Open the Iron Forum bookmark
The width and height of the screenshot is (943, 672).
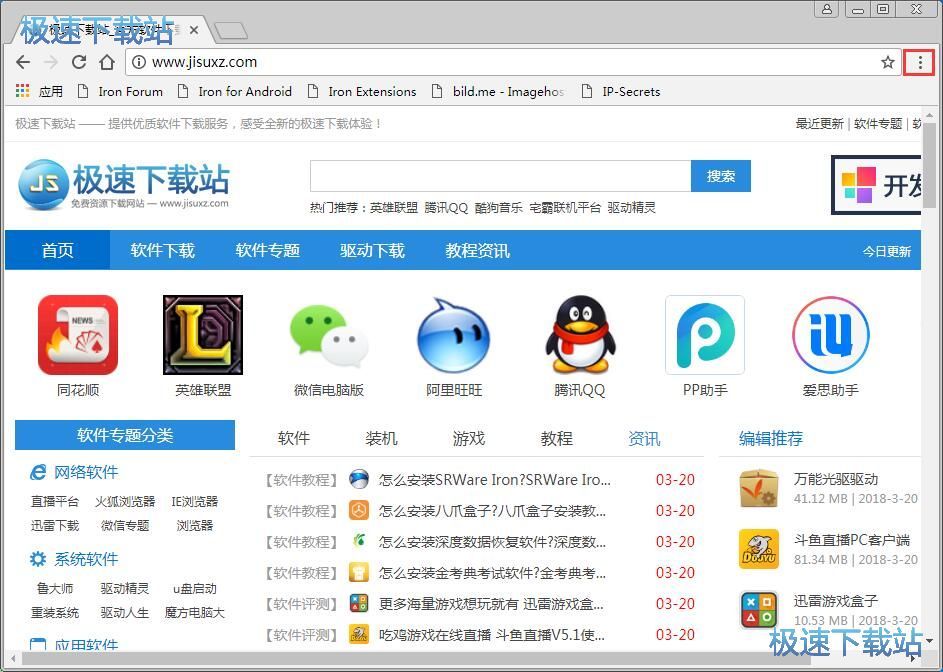point(131,91)
